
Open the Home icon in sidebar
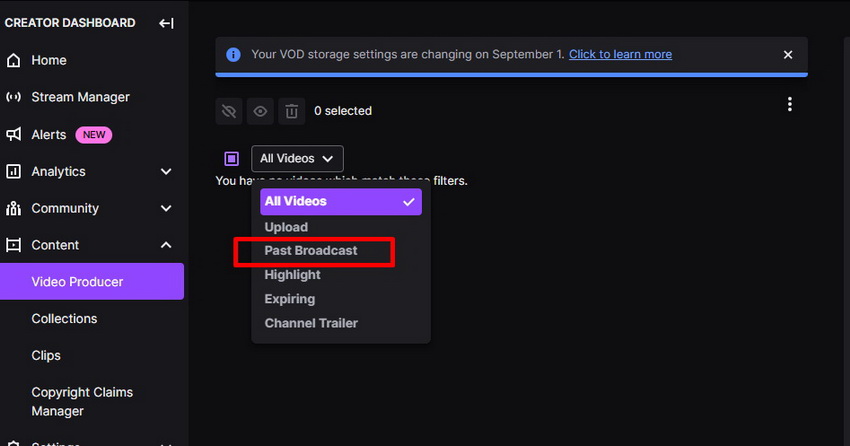pos(14,60)
